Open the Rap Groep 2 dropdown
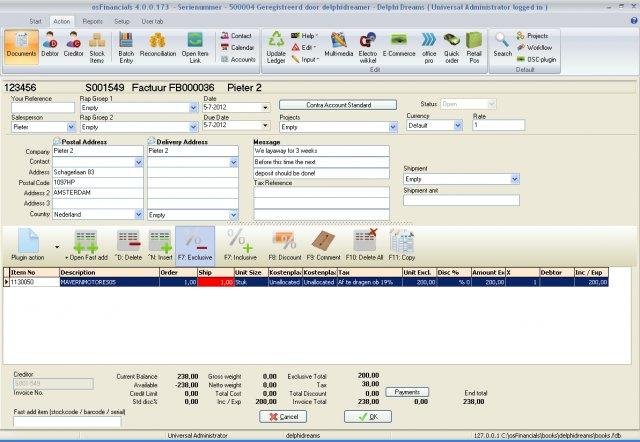Image resolution: width=640 pixels, height=442 pixels. pyautogui.click(x=193, y=127)
